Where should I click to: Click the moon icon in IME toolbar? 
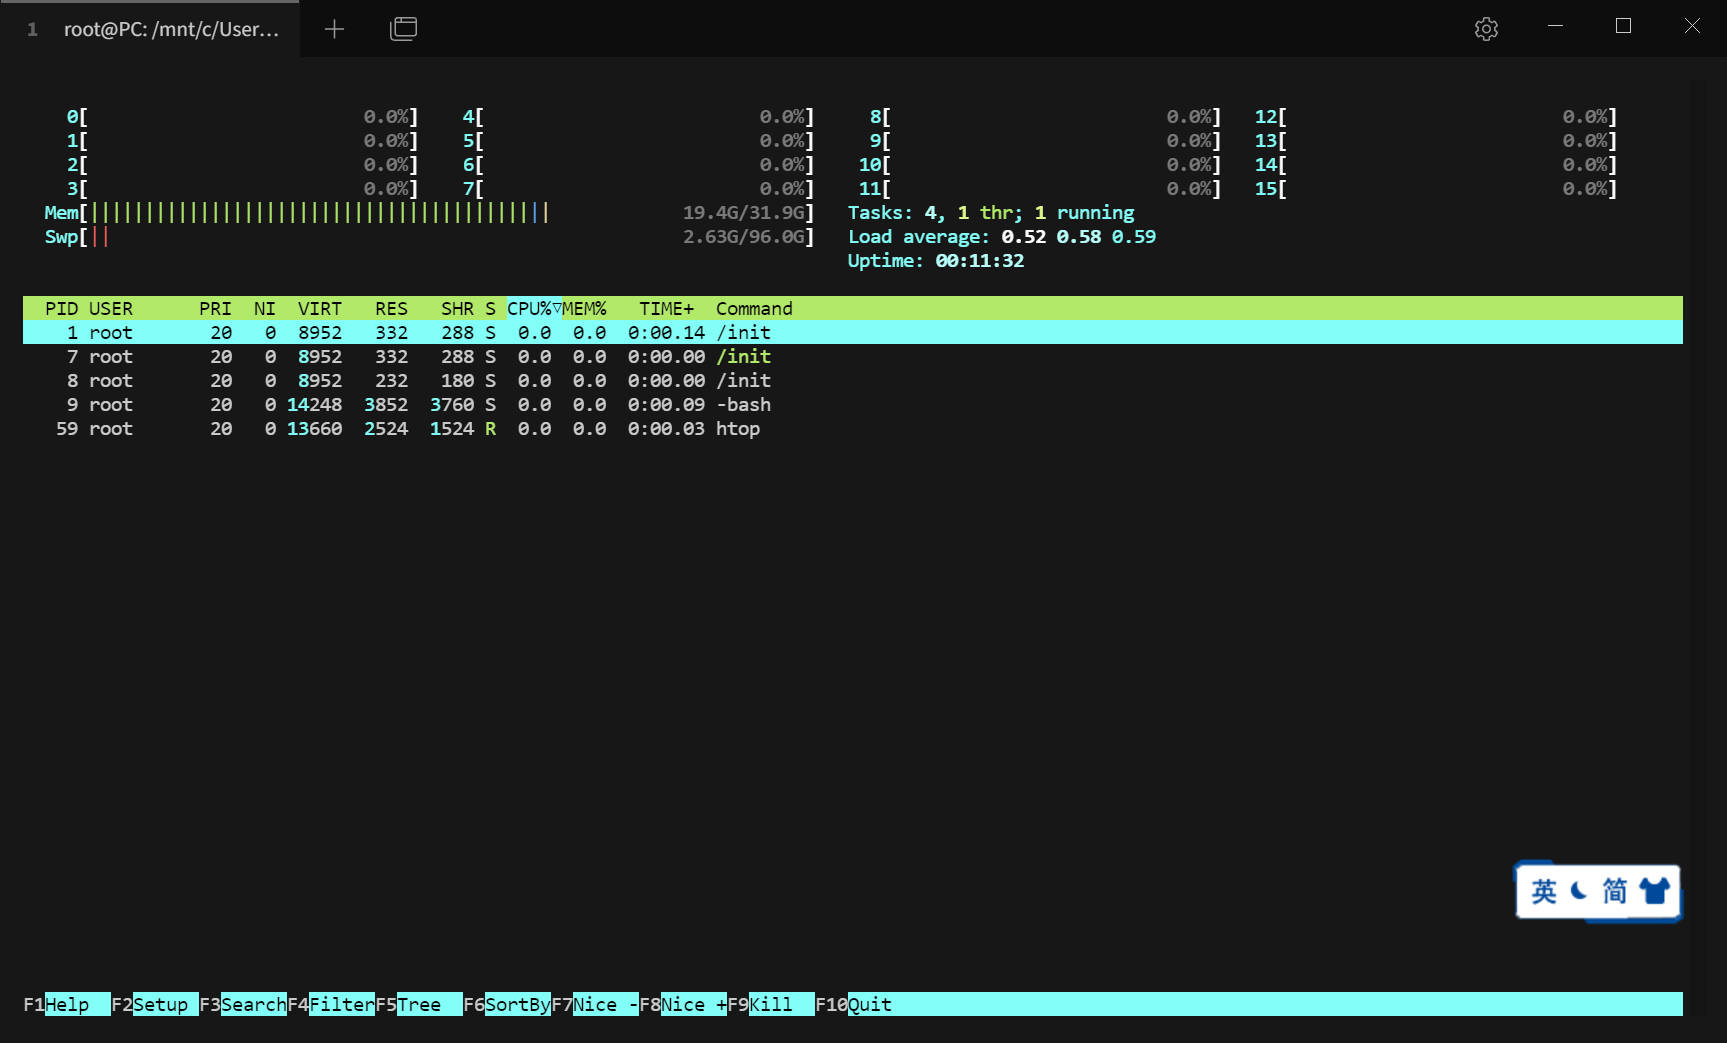[1579, 890]
